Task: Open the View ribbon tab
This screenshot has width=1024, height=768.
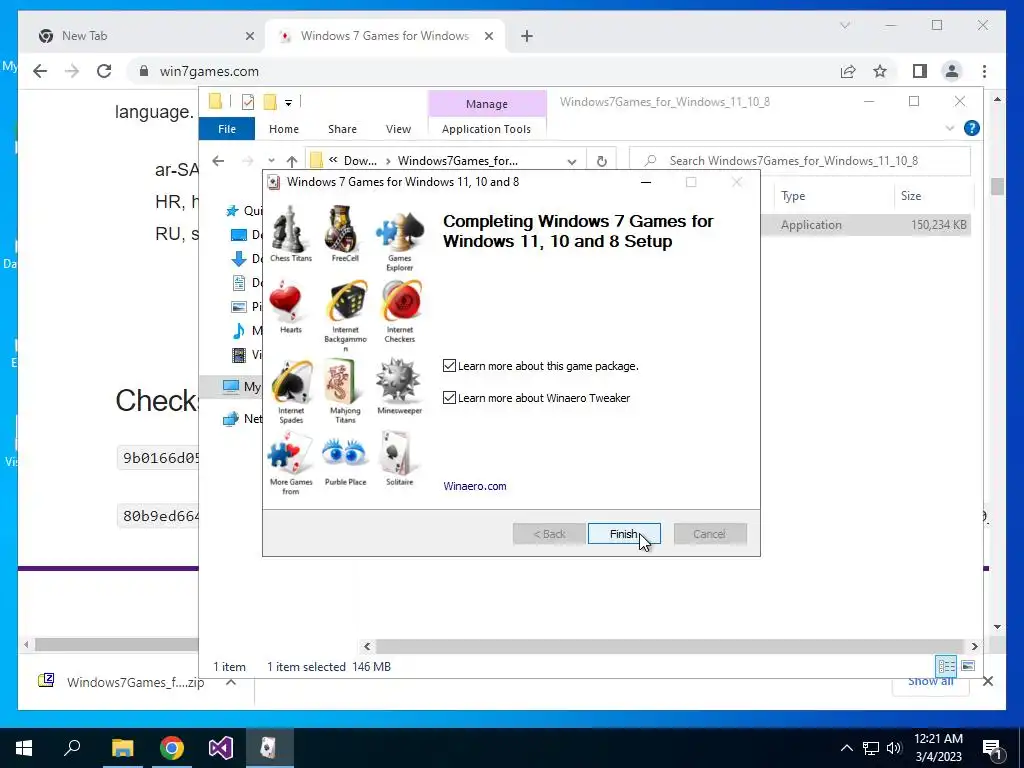Action: click(x=398, y=129)
